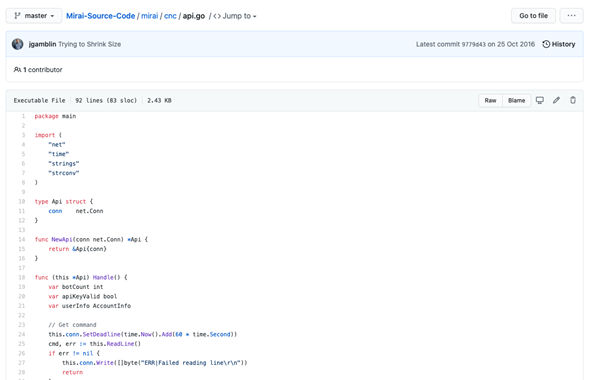Click the 1 contributor label
Screen dimensions: 602x380
pyautogui.click(x=43, y=69)
